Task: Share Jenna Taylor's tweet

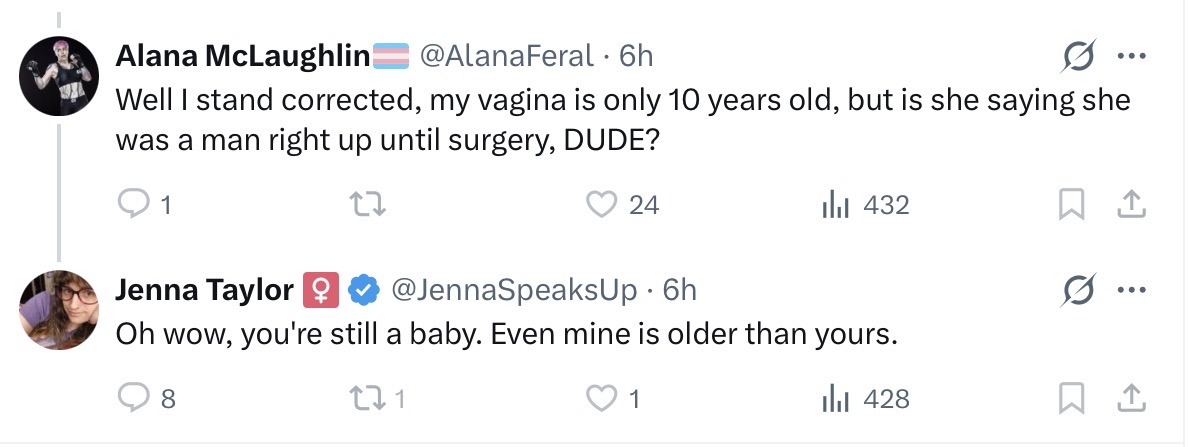Action: click(x=1131, y=399)
